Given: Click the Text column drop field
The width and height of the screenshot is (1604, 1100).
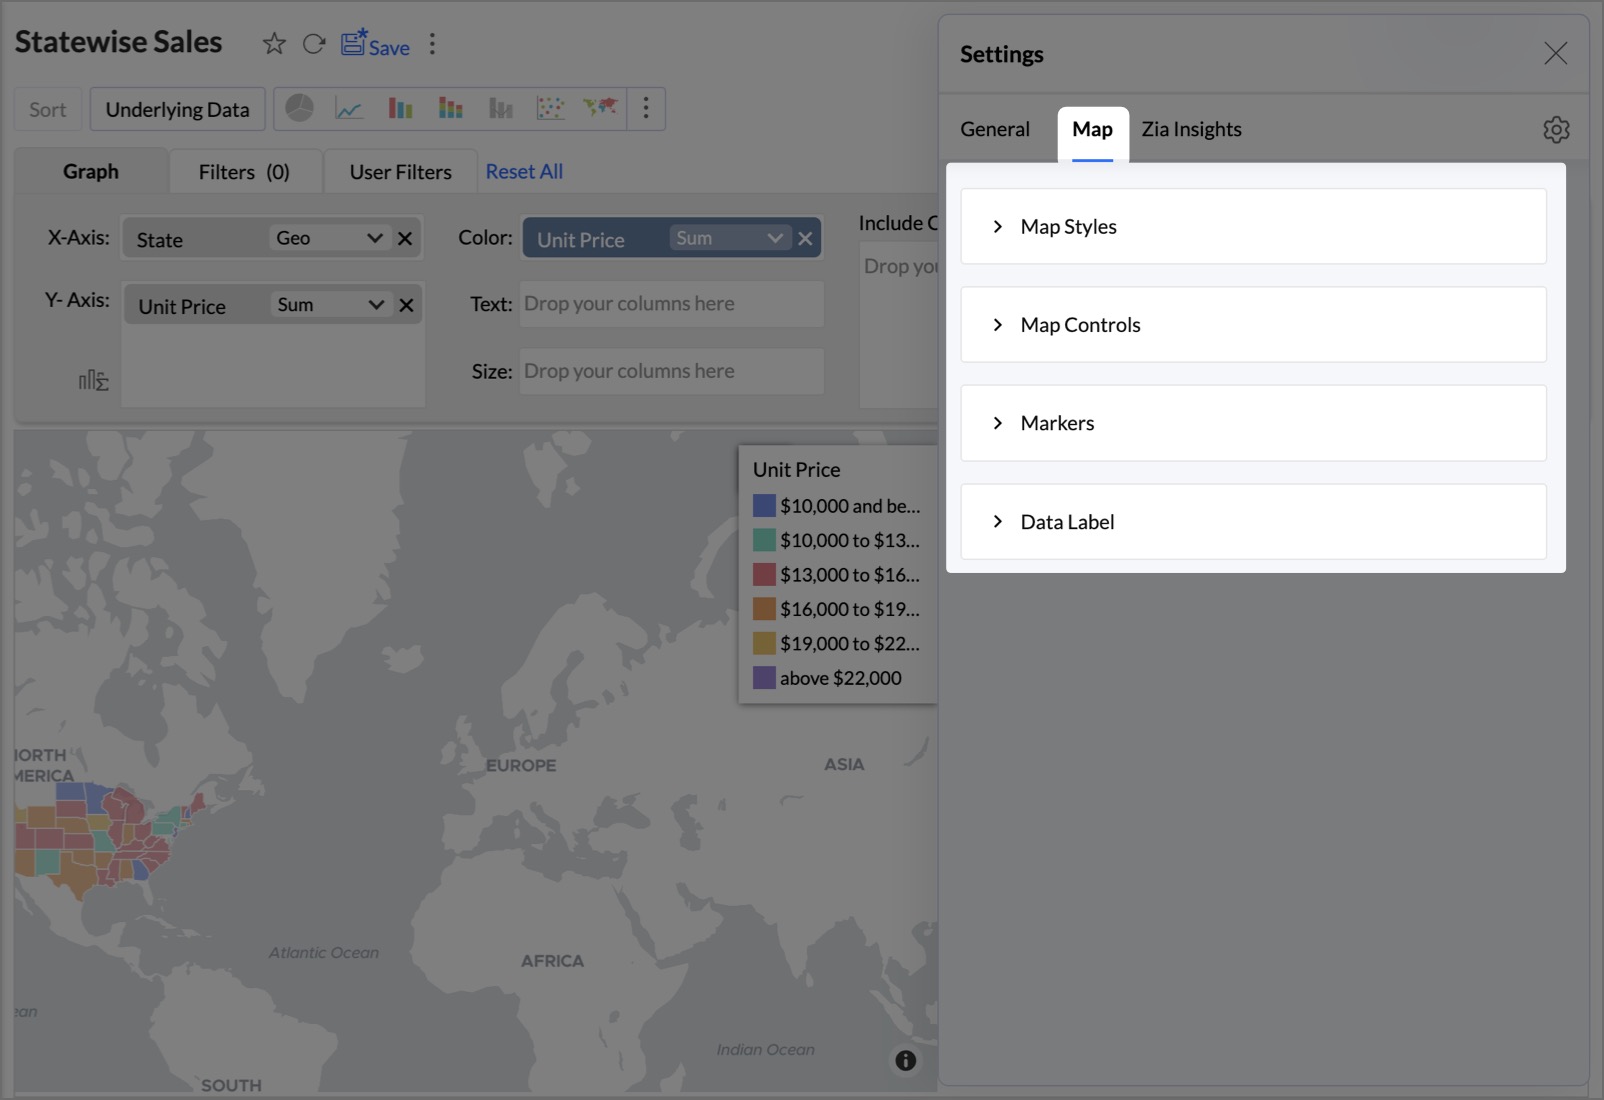Looking at the screenshot, I should coord(671,304).
